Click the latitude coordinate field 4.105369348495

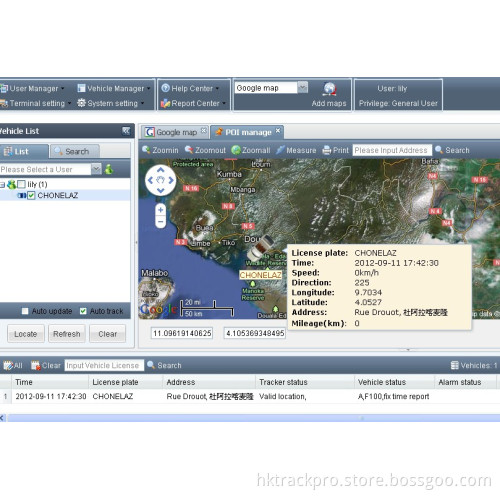click(255, 333)
